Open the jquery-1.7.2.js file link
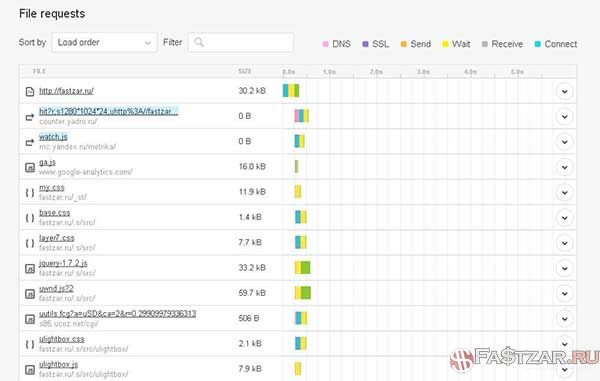 (x=63, y=263)
